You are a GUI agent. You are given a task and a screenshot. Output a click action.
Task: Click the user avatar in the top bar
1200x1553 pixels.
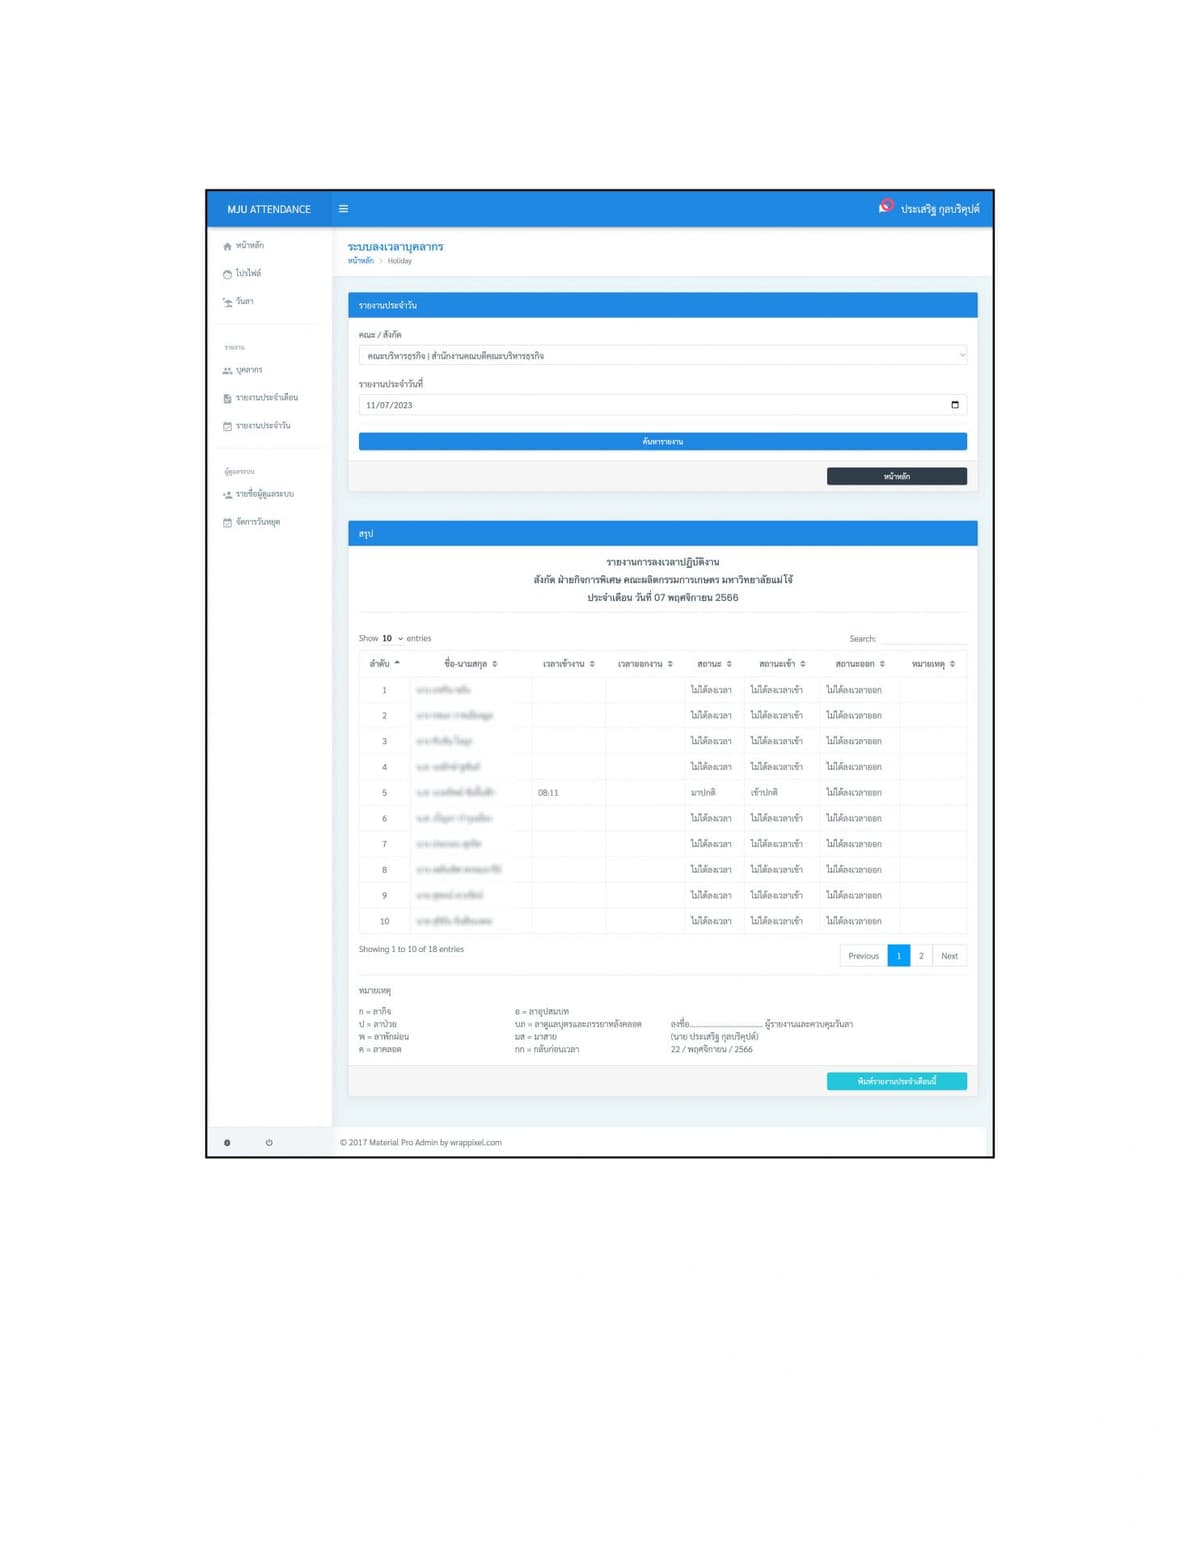pyautogui.click(x=885, y=207)
